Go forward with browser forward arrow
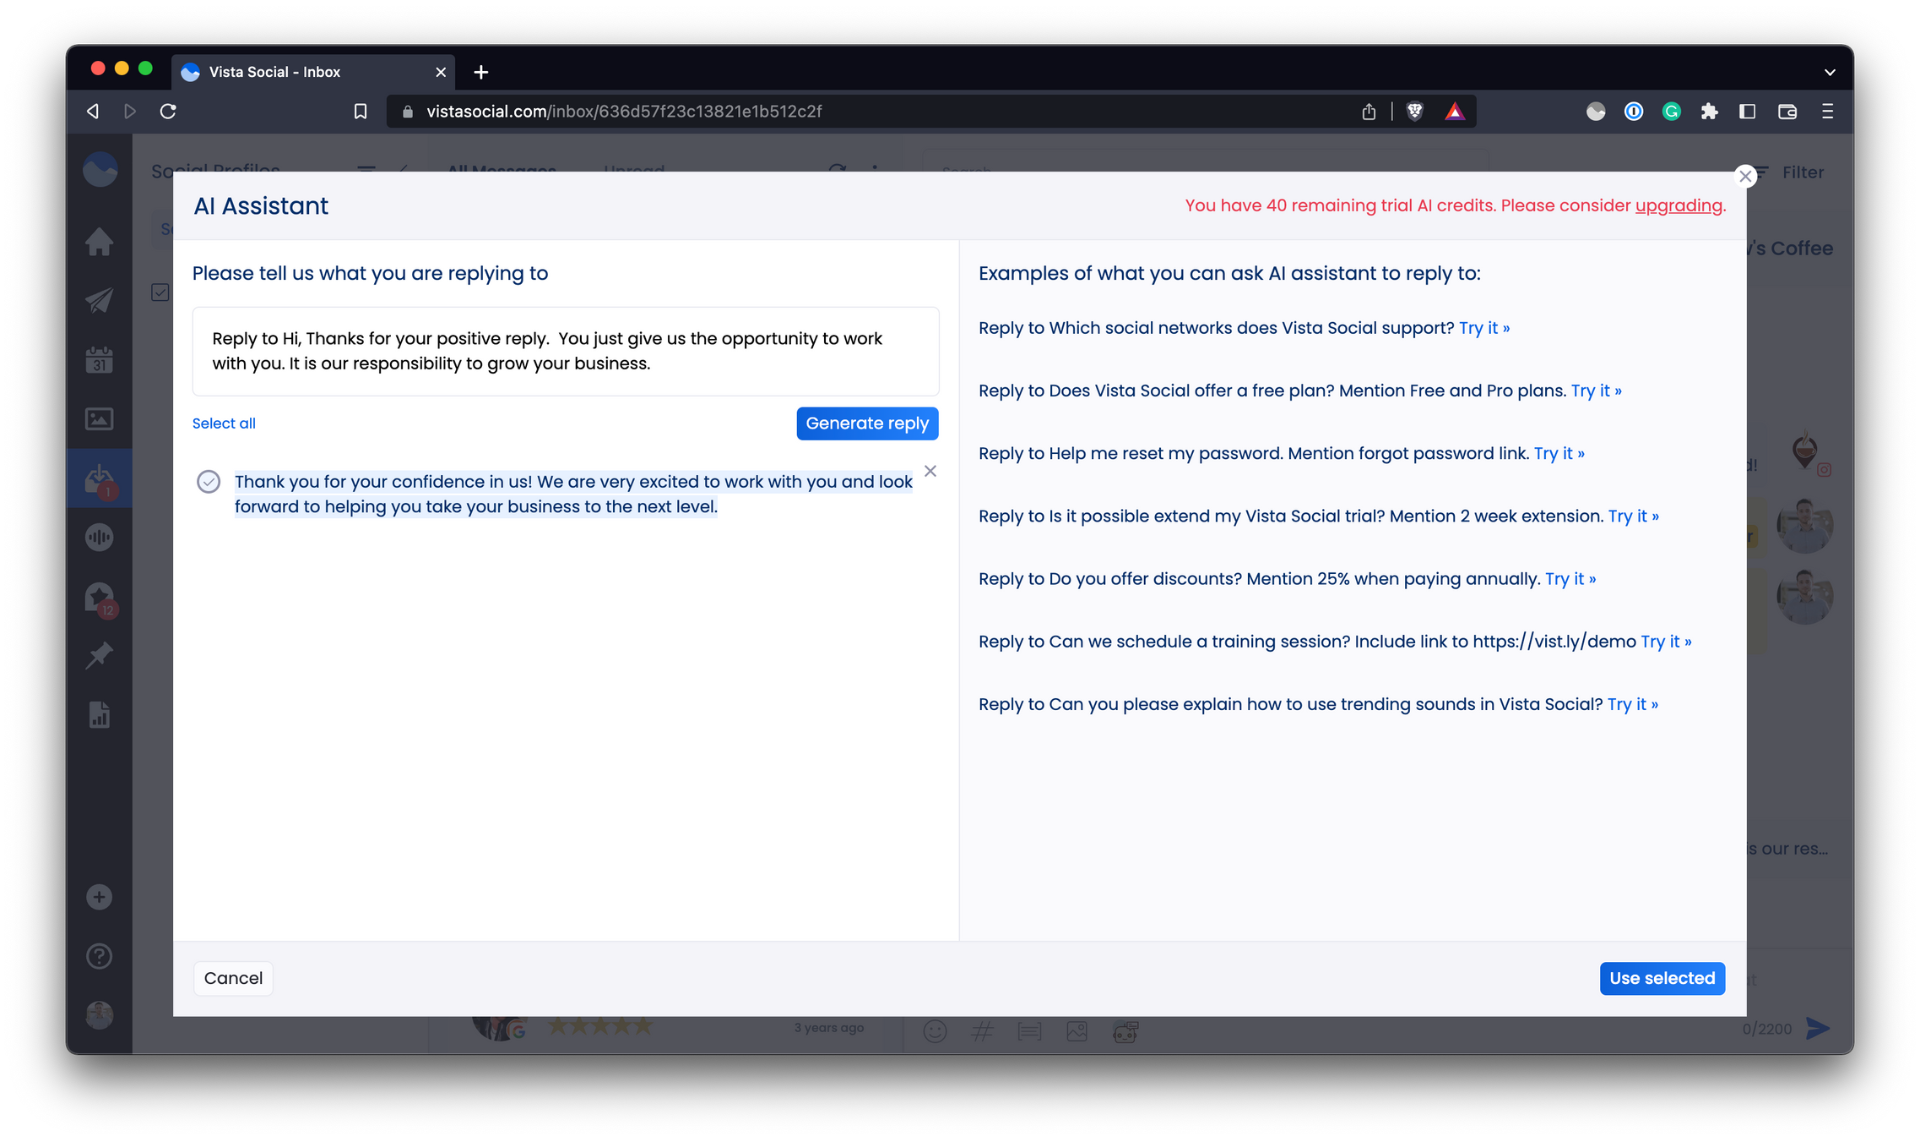This screenshot has width=1920, height=1134. click(130, 111)
